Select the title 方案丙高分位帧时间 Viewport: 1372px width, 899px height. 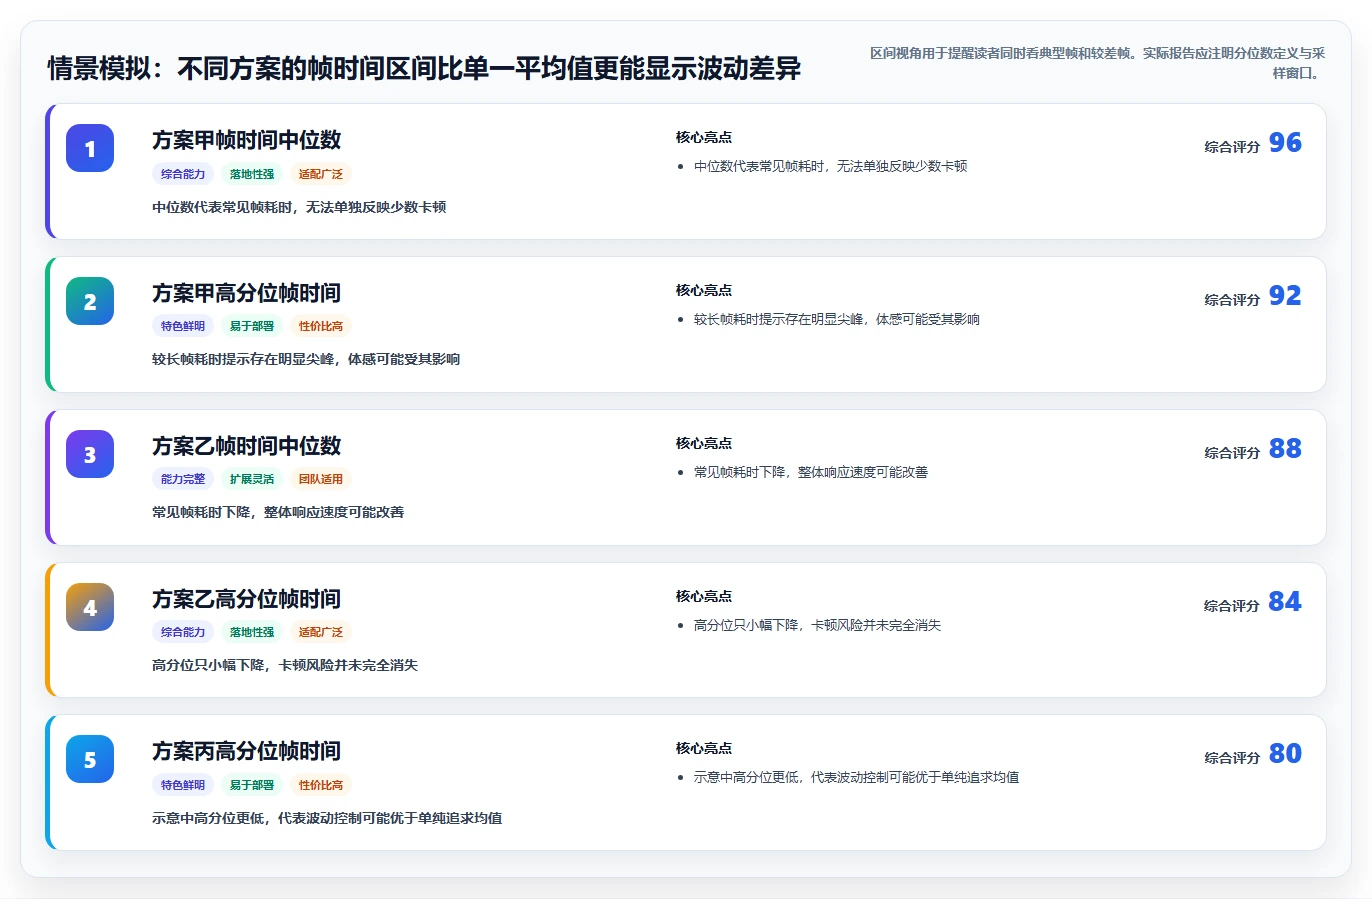click(x=246, y=751)
